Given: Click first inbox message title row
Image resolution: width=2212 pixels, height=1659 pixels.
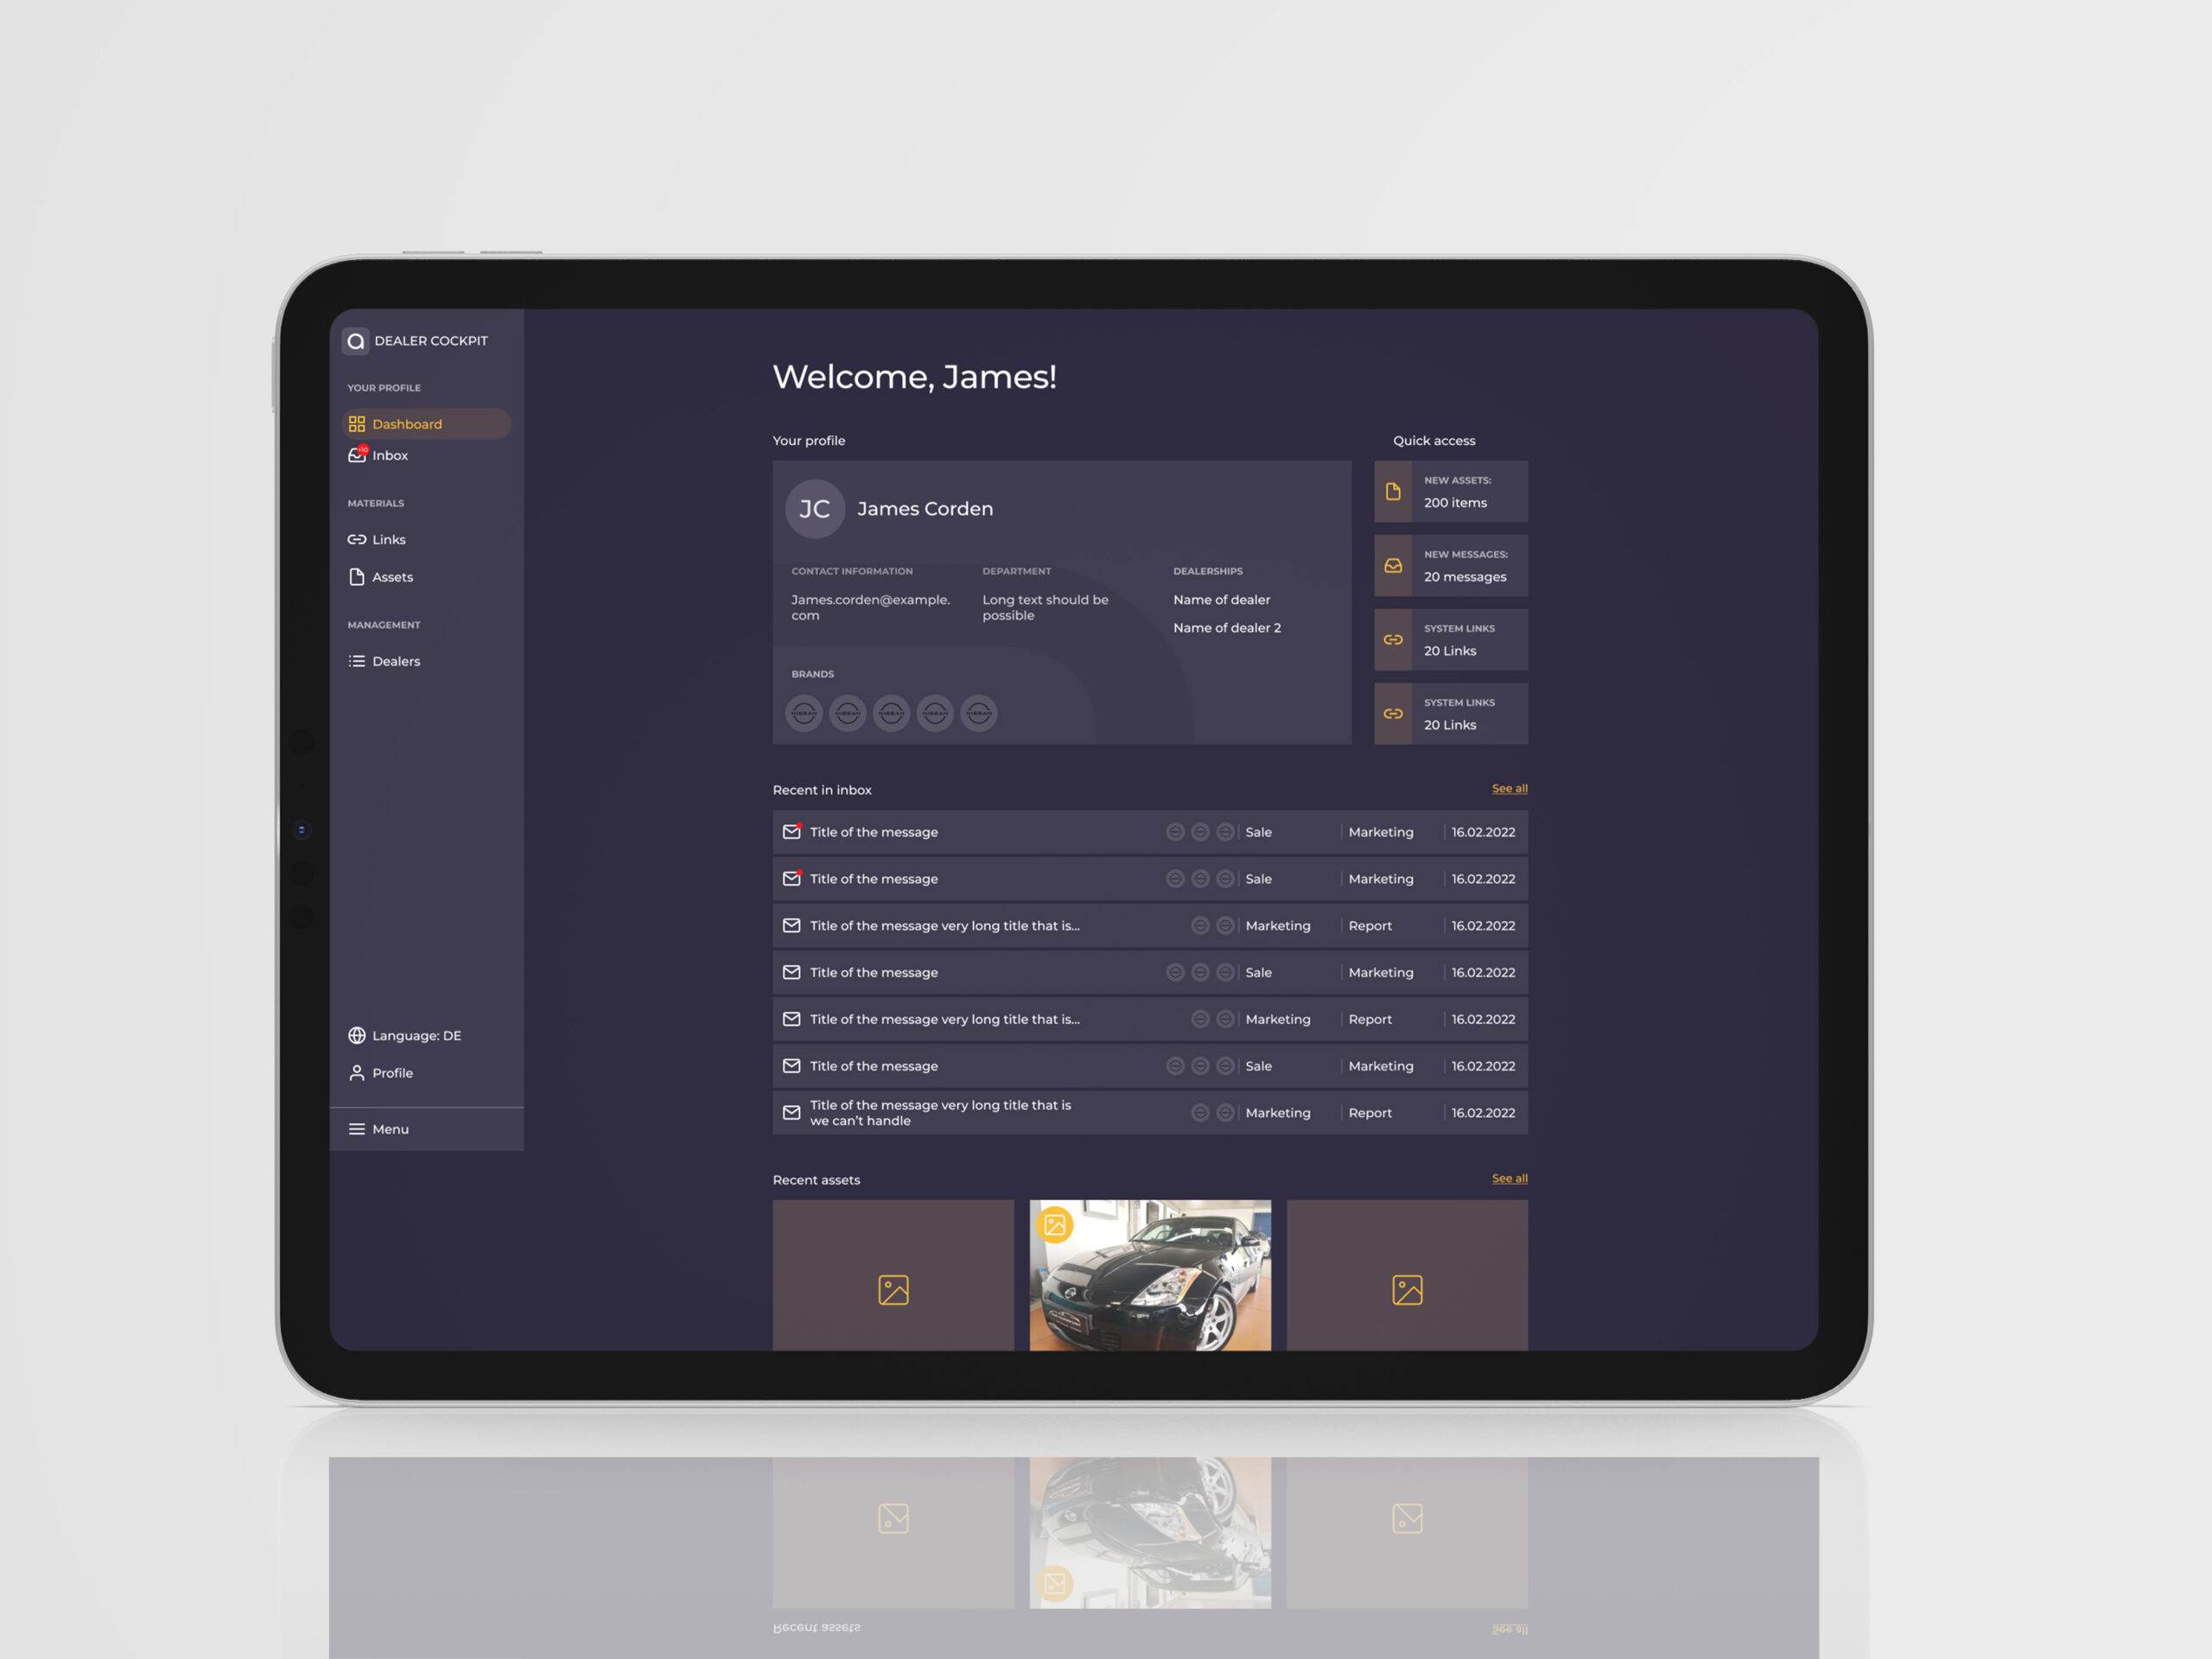Looking at the screenshot, I should 873,831.
